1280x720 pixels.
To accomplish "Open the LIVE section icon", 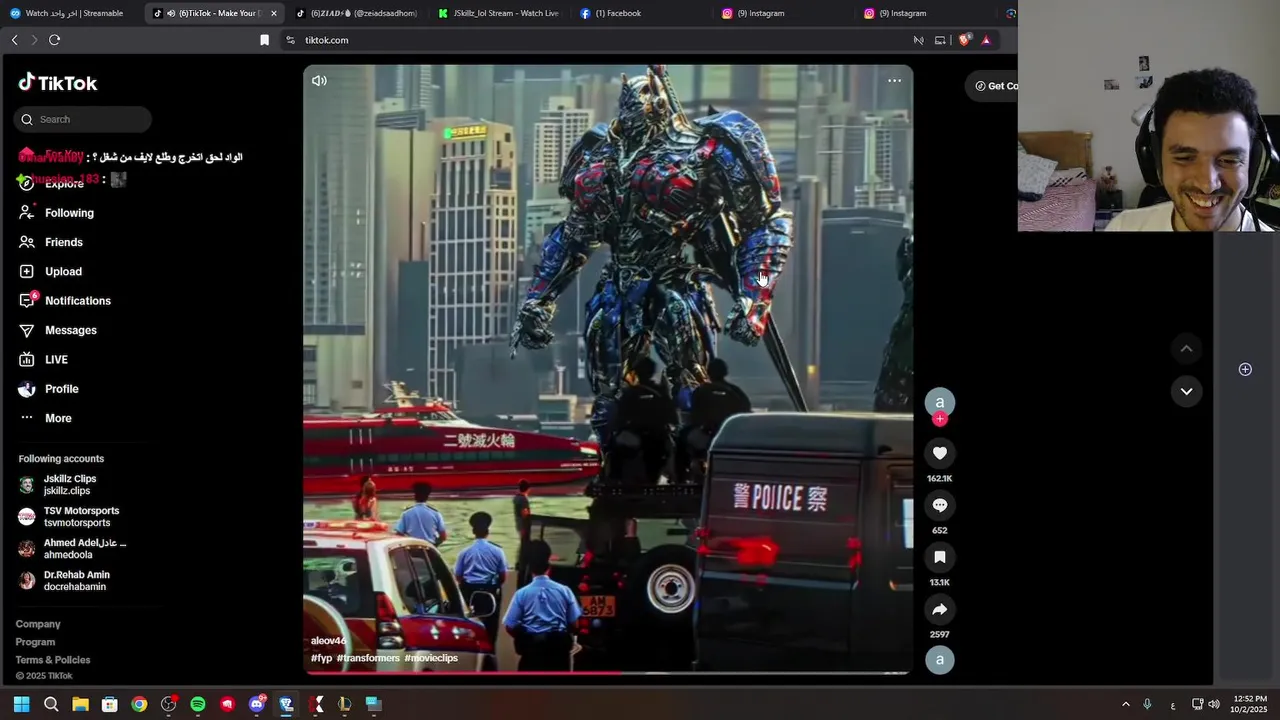I will coord(26,359).
